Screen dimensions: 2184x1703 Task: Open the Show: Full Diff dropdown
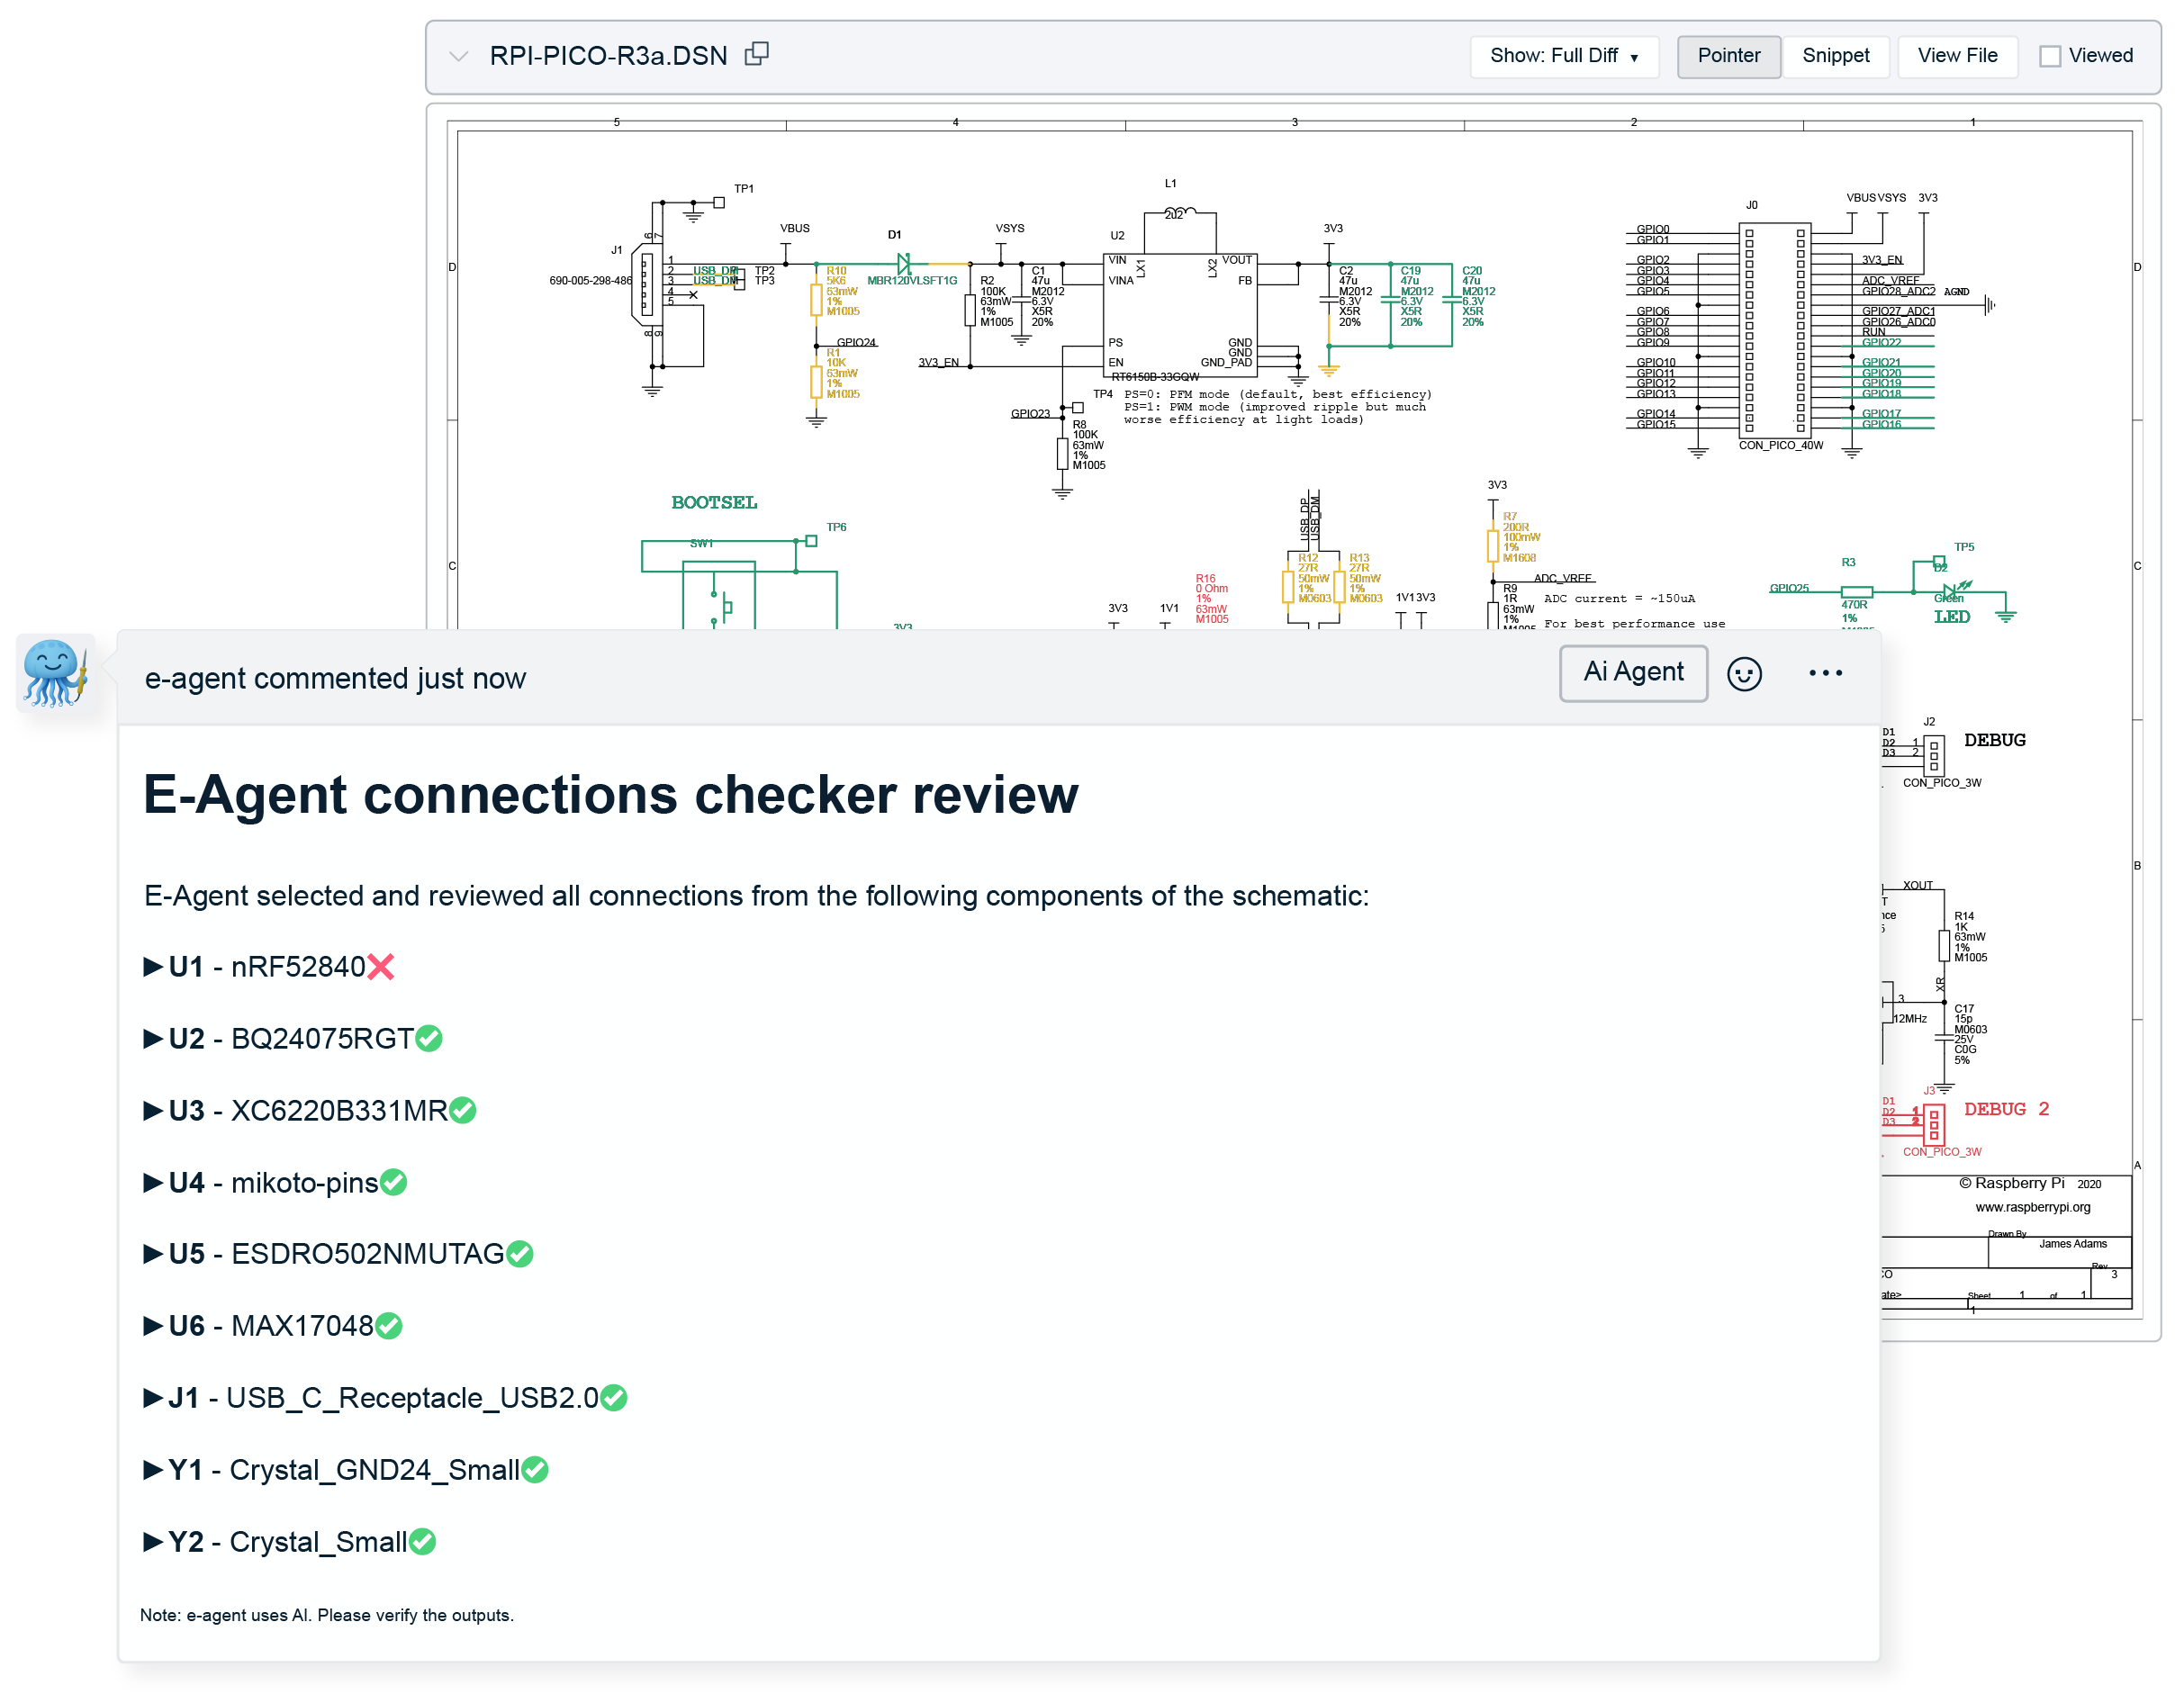click(x=1563, y=56)
